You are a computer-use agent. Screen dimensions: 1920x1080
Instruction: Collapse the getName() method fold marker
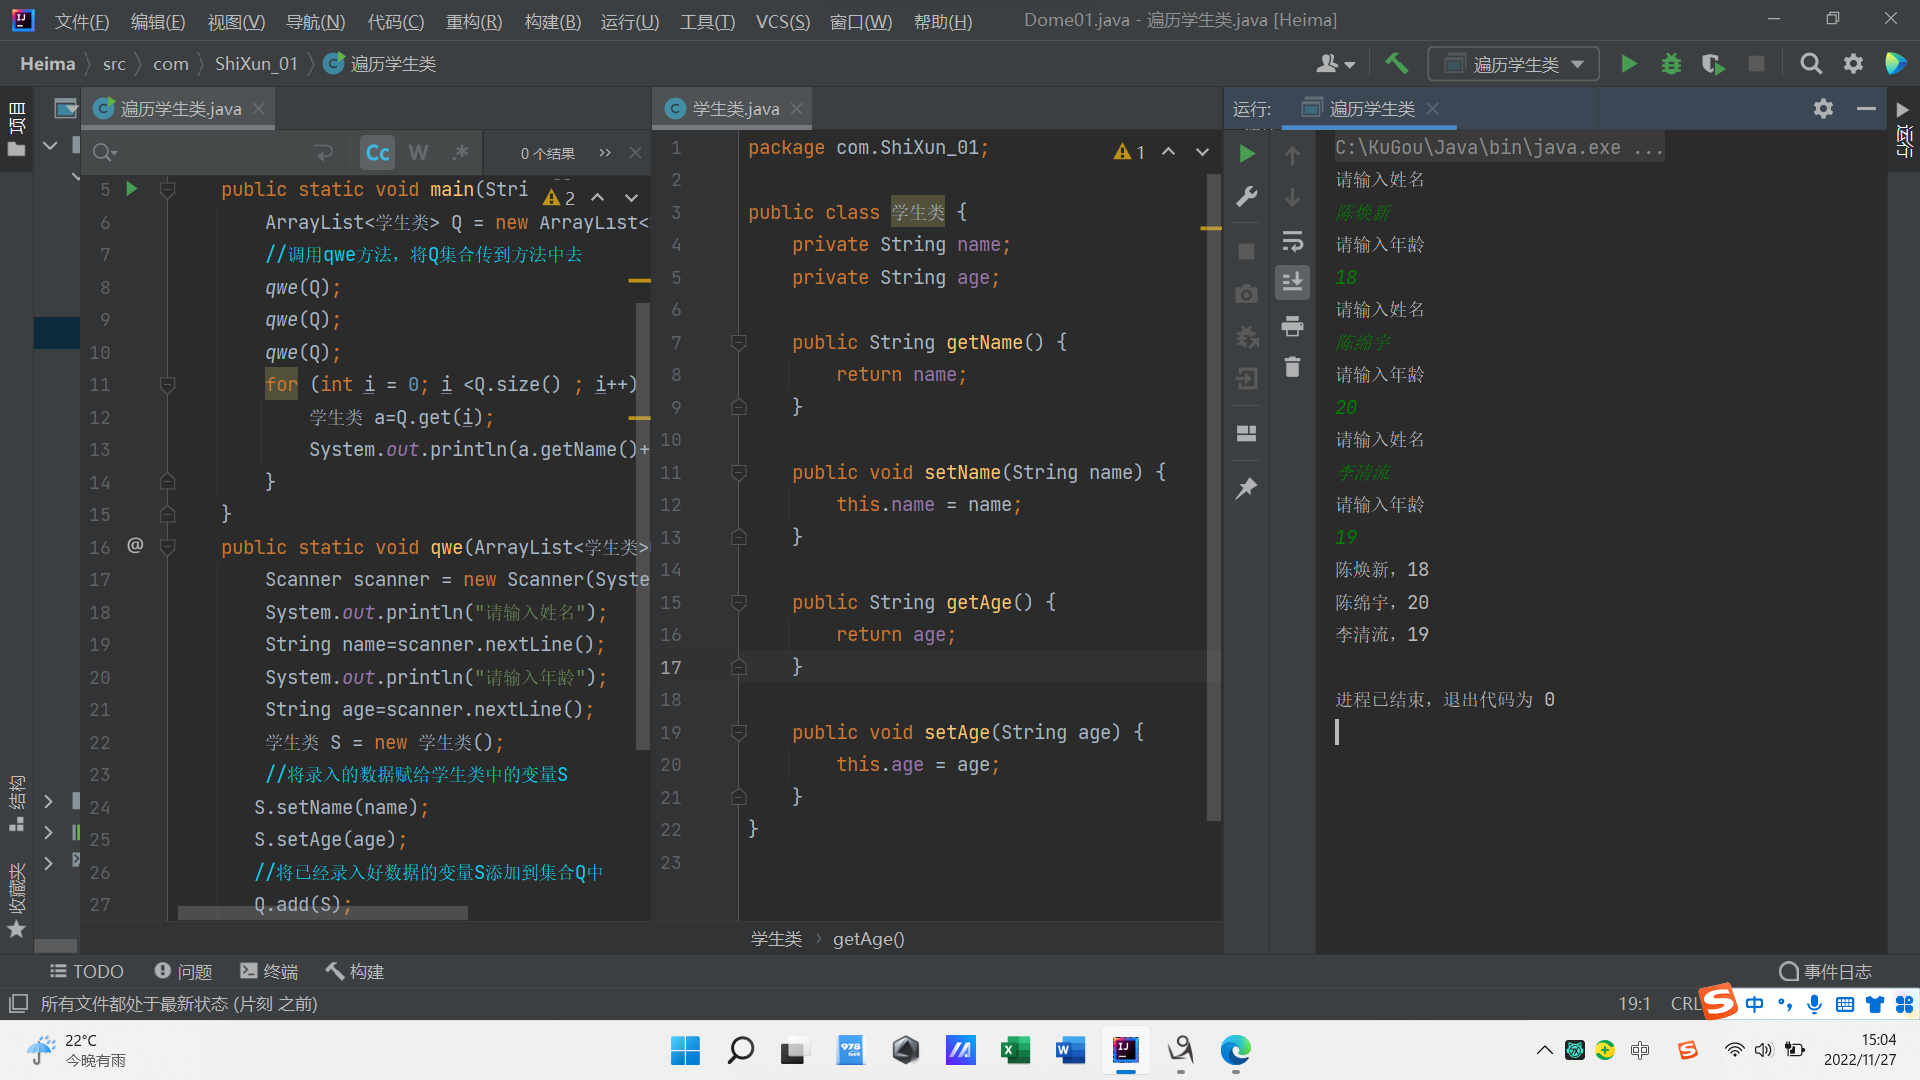click(739, 343)
